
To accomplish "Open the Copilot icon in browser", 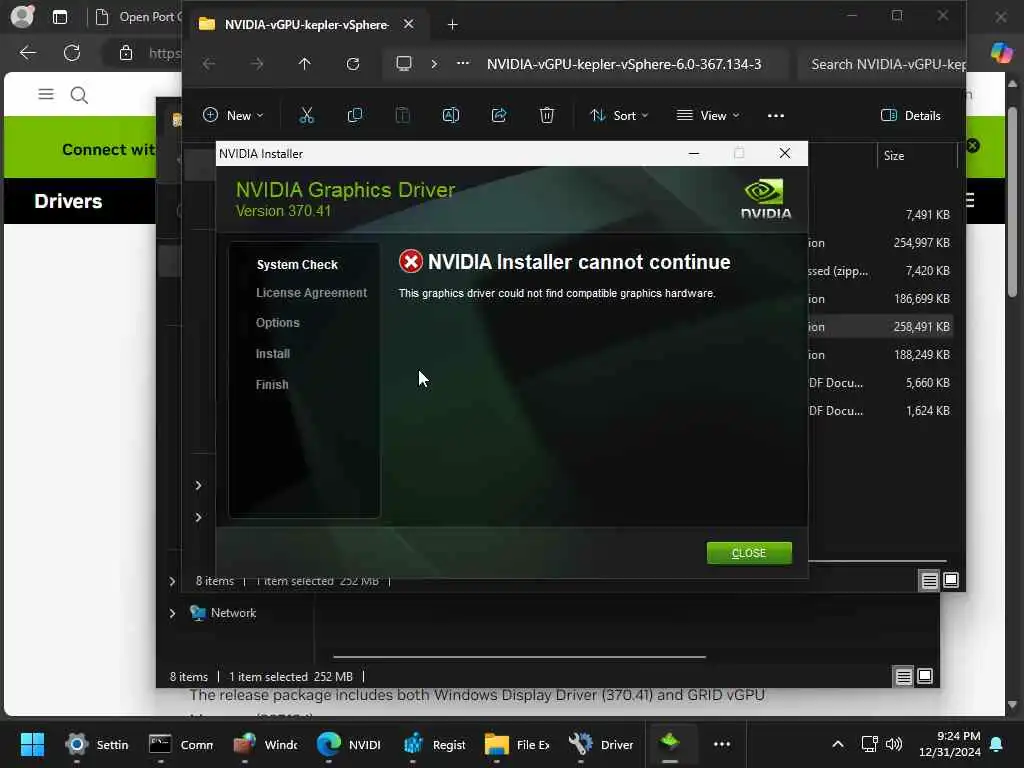I will coord(1001,52).
